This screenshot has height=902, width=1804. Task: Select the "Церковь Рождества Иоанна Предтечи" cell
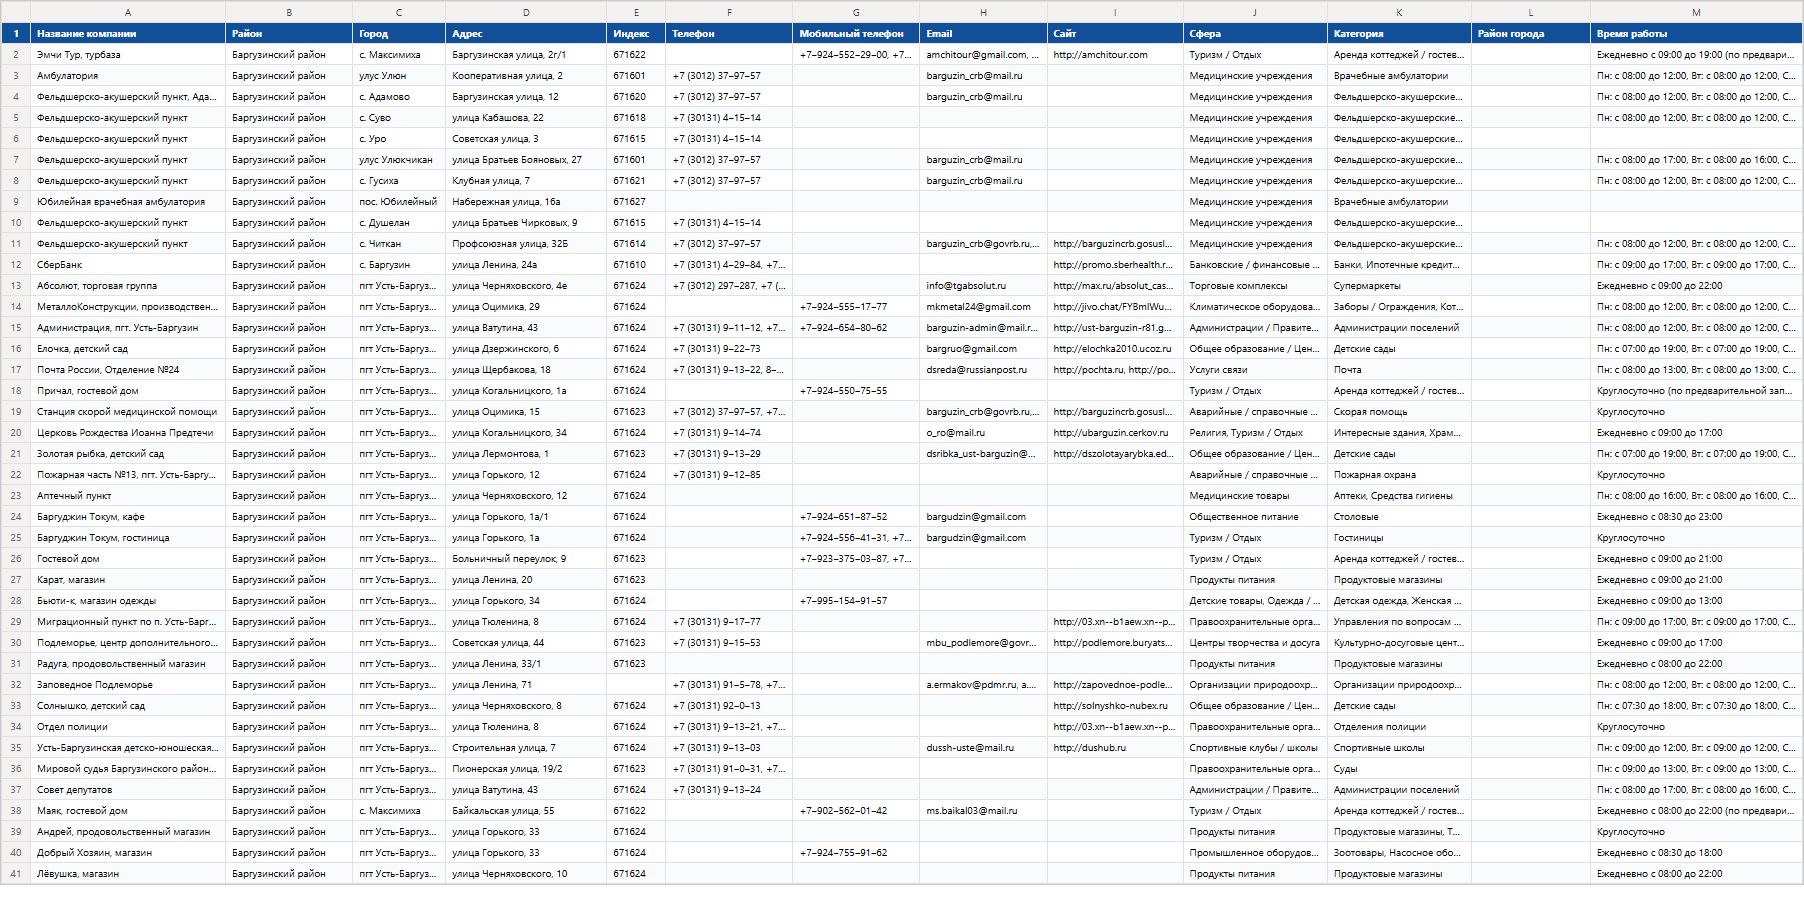tap(128, 433)
